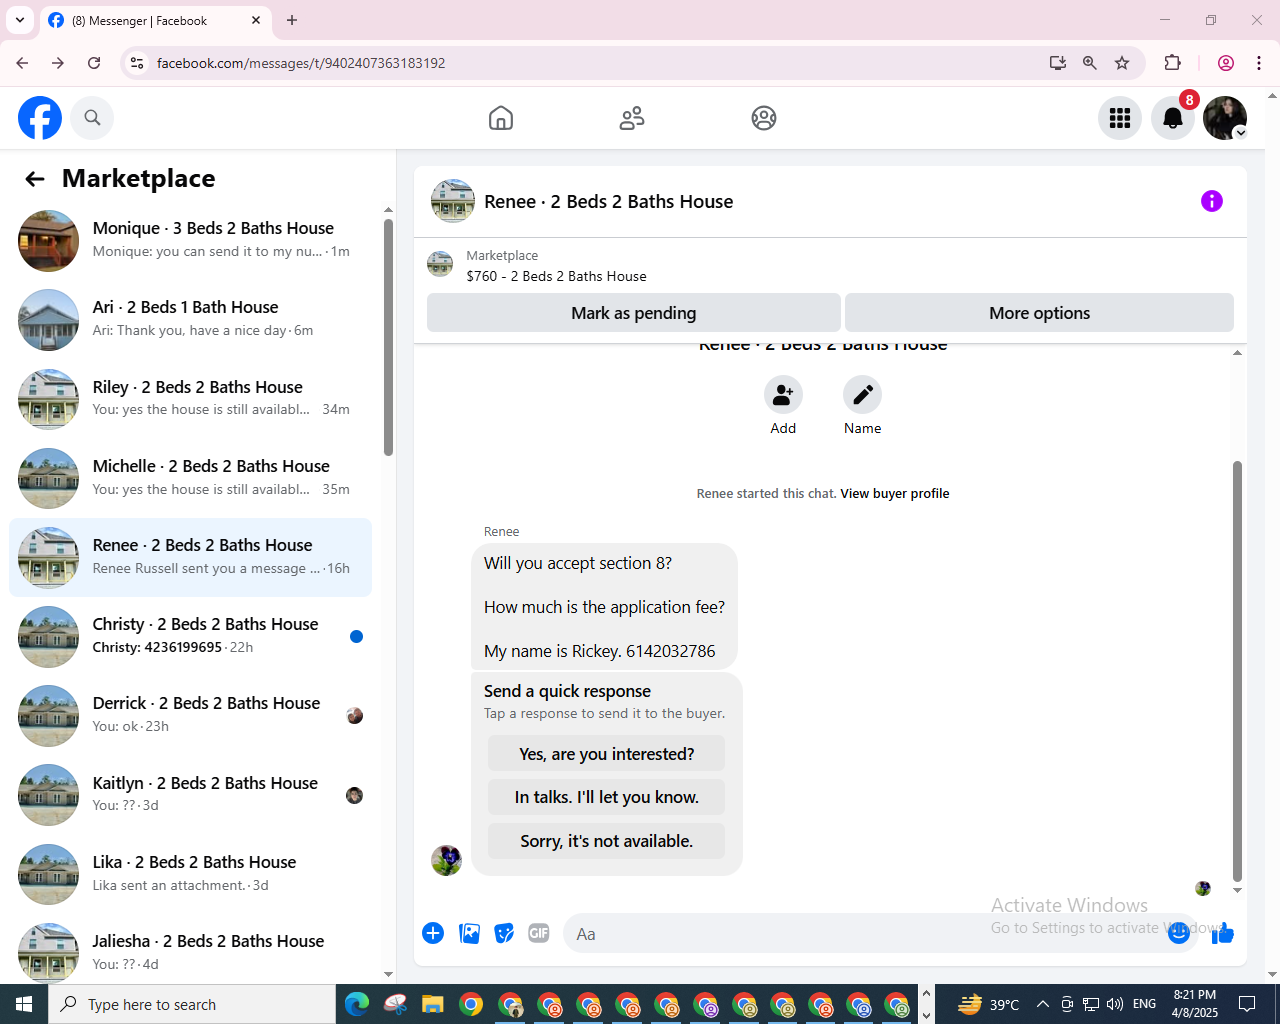Image resolution: width=1280 pixels, height=1024 pixels.
Task: Open Facebook search
Action: [x=92, y=118]
